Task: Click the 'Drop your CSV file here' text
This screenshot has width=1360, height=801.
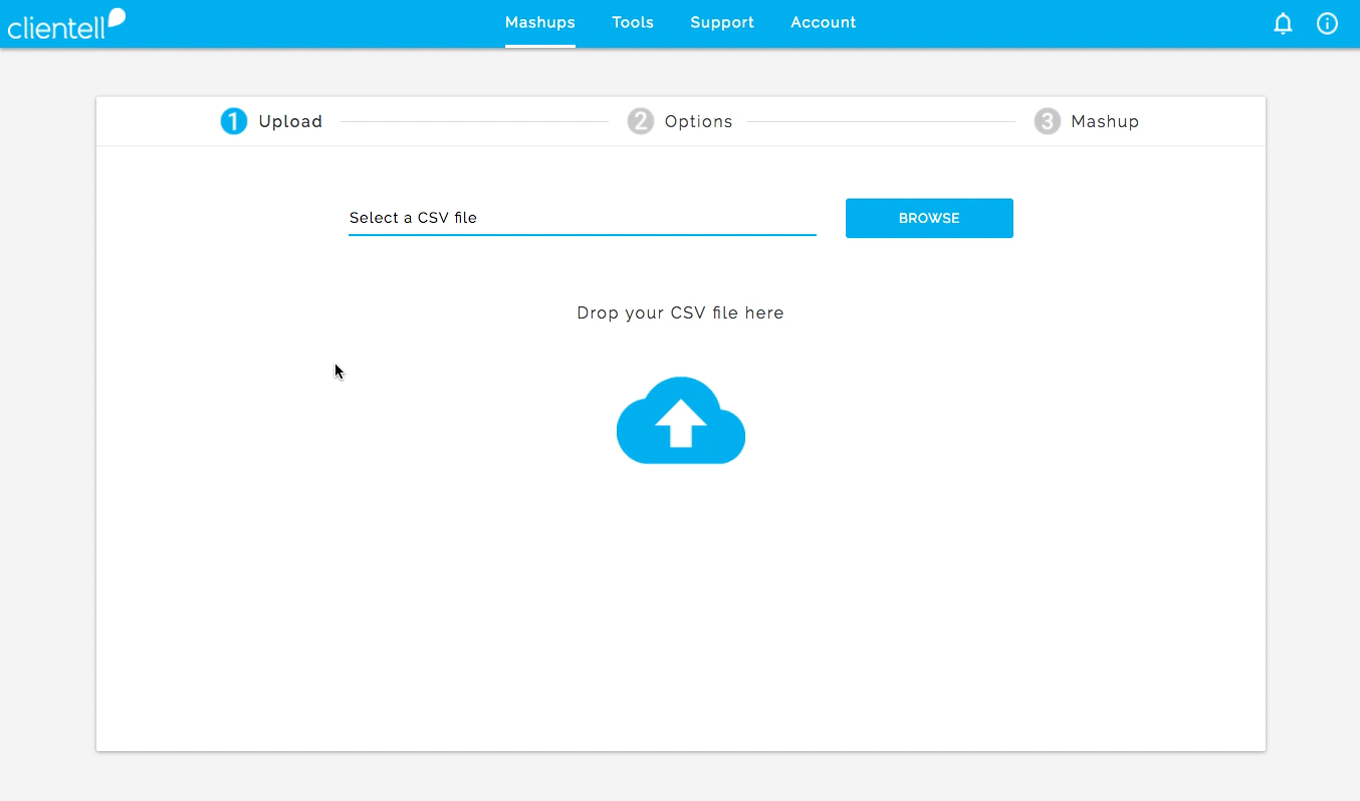Action: (680, 313)
